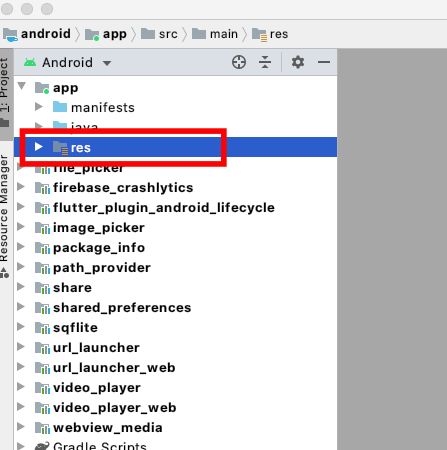Expand the flutter_plugin_android_lifecycle module
The image size is (447, 450).
point(21,207)
